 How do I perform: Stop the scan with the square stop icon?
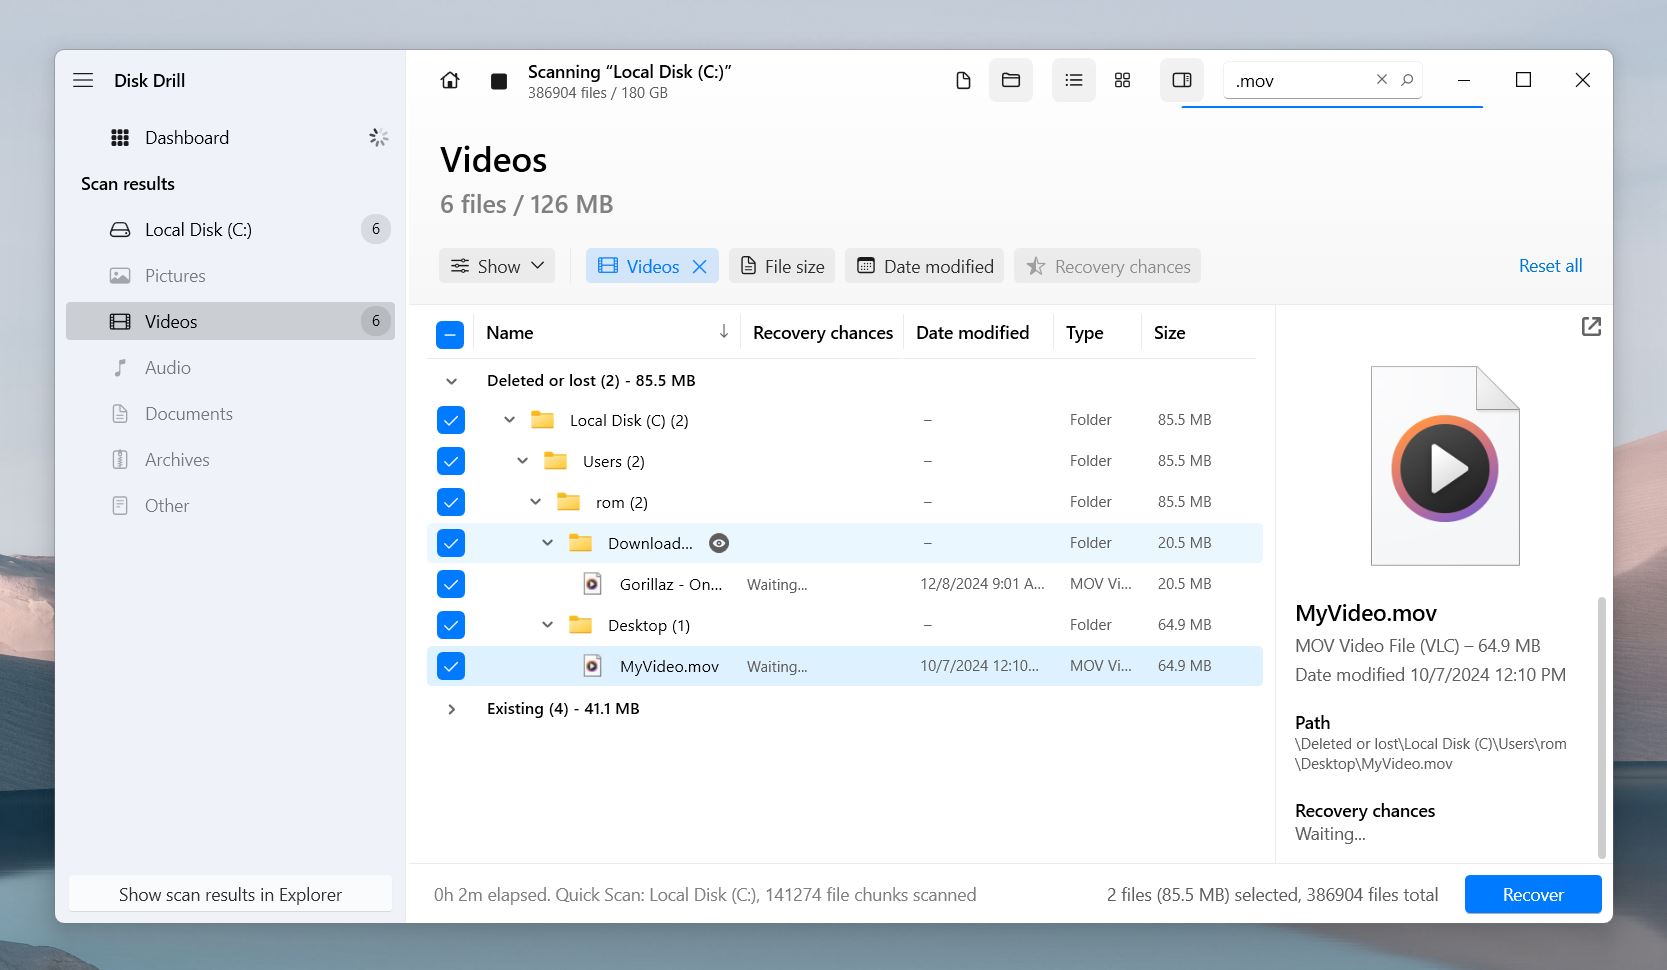pos(498,81)
